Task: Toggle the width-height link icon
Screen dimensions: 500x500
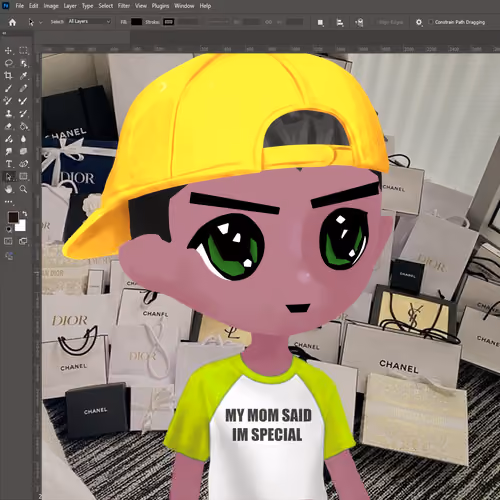Action: point(268,22)
